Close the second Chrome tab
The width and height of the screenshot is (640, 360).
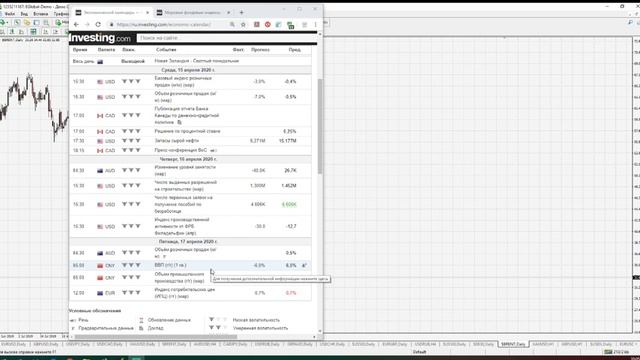click(228, 13)
